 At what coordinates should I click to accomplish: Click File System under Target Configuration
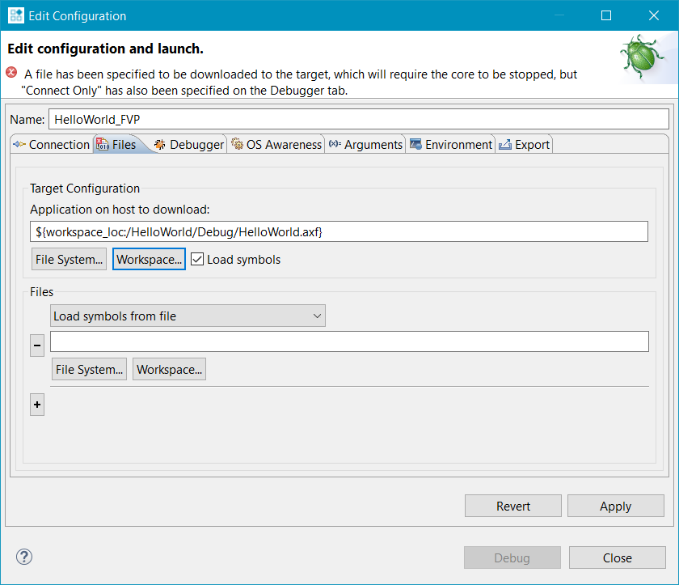point(69,260)
